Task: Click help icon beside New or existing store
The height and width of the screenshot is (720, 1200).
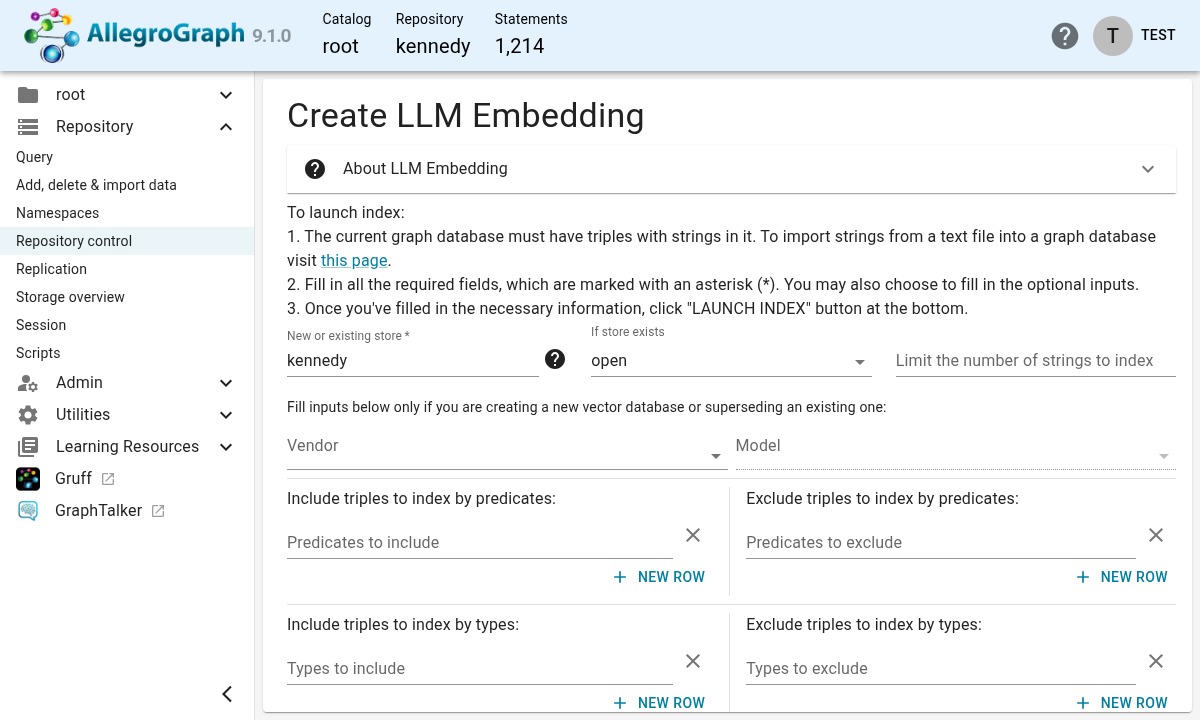Action: click(x=555, y=359)
